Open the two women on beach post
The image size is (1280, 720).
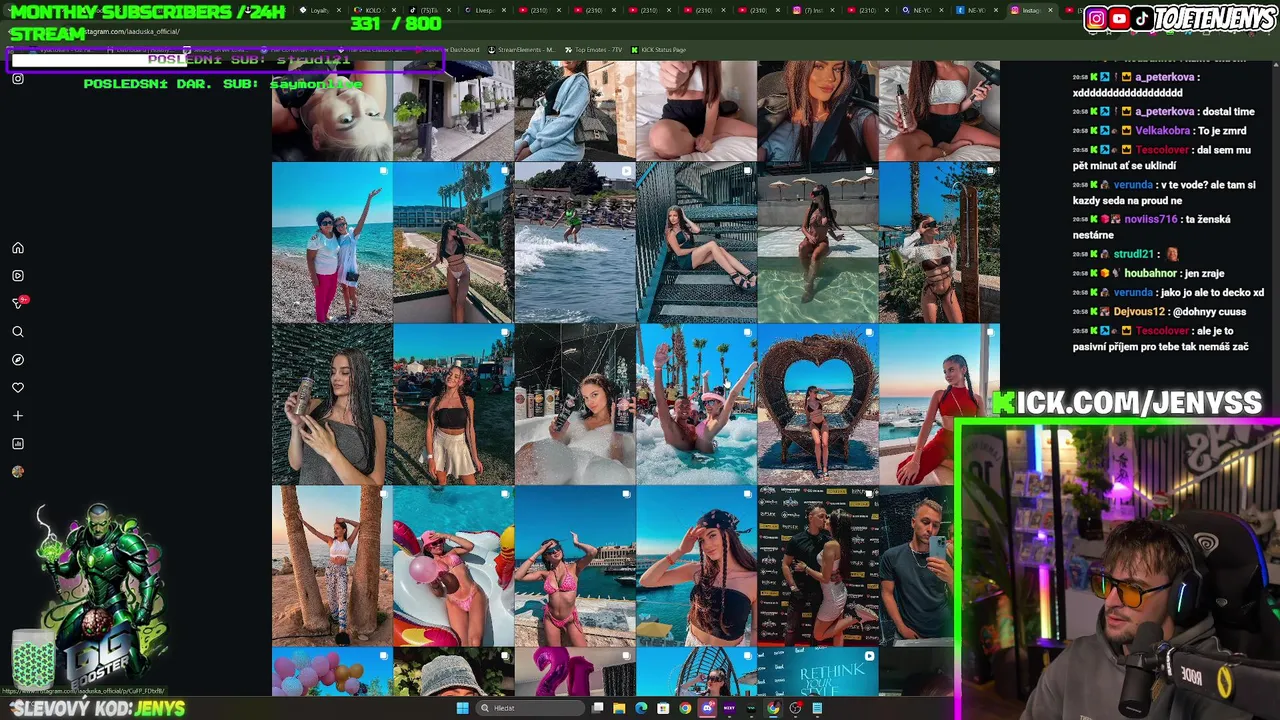click(x=332, y=243)
